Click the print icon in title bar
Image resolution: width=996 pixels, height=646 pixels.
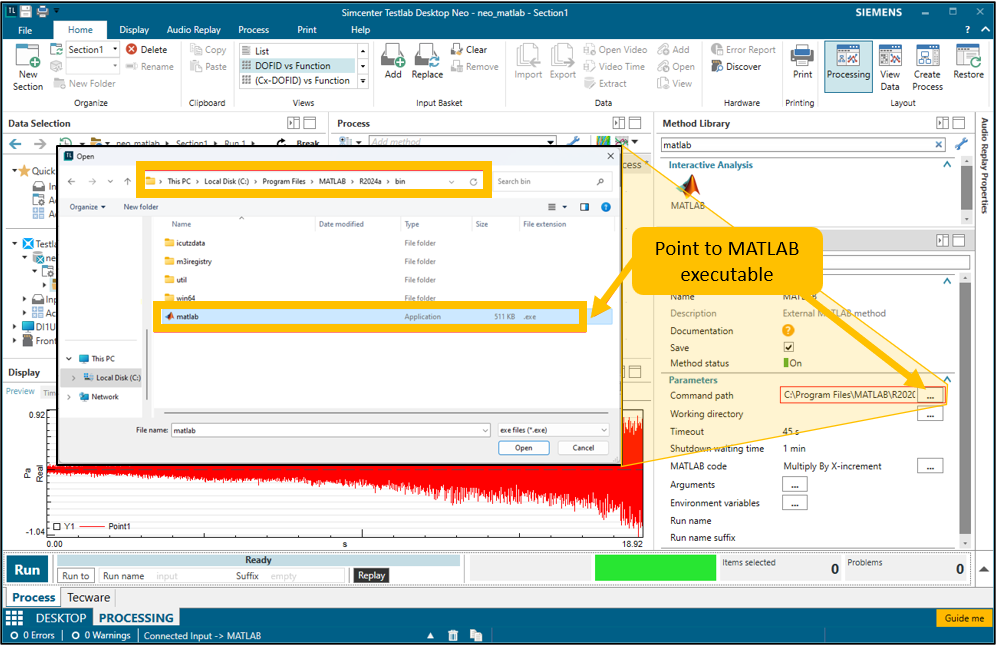[x=43, y=11]
